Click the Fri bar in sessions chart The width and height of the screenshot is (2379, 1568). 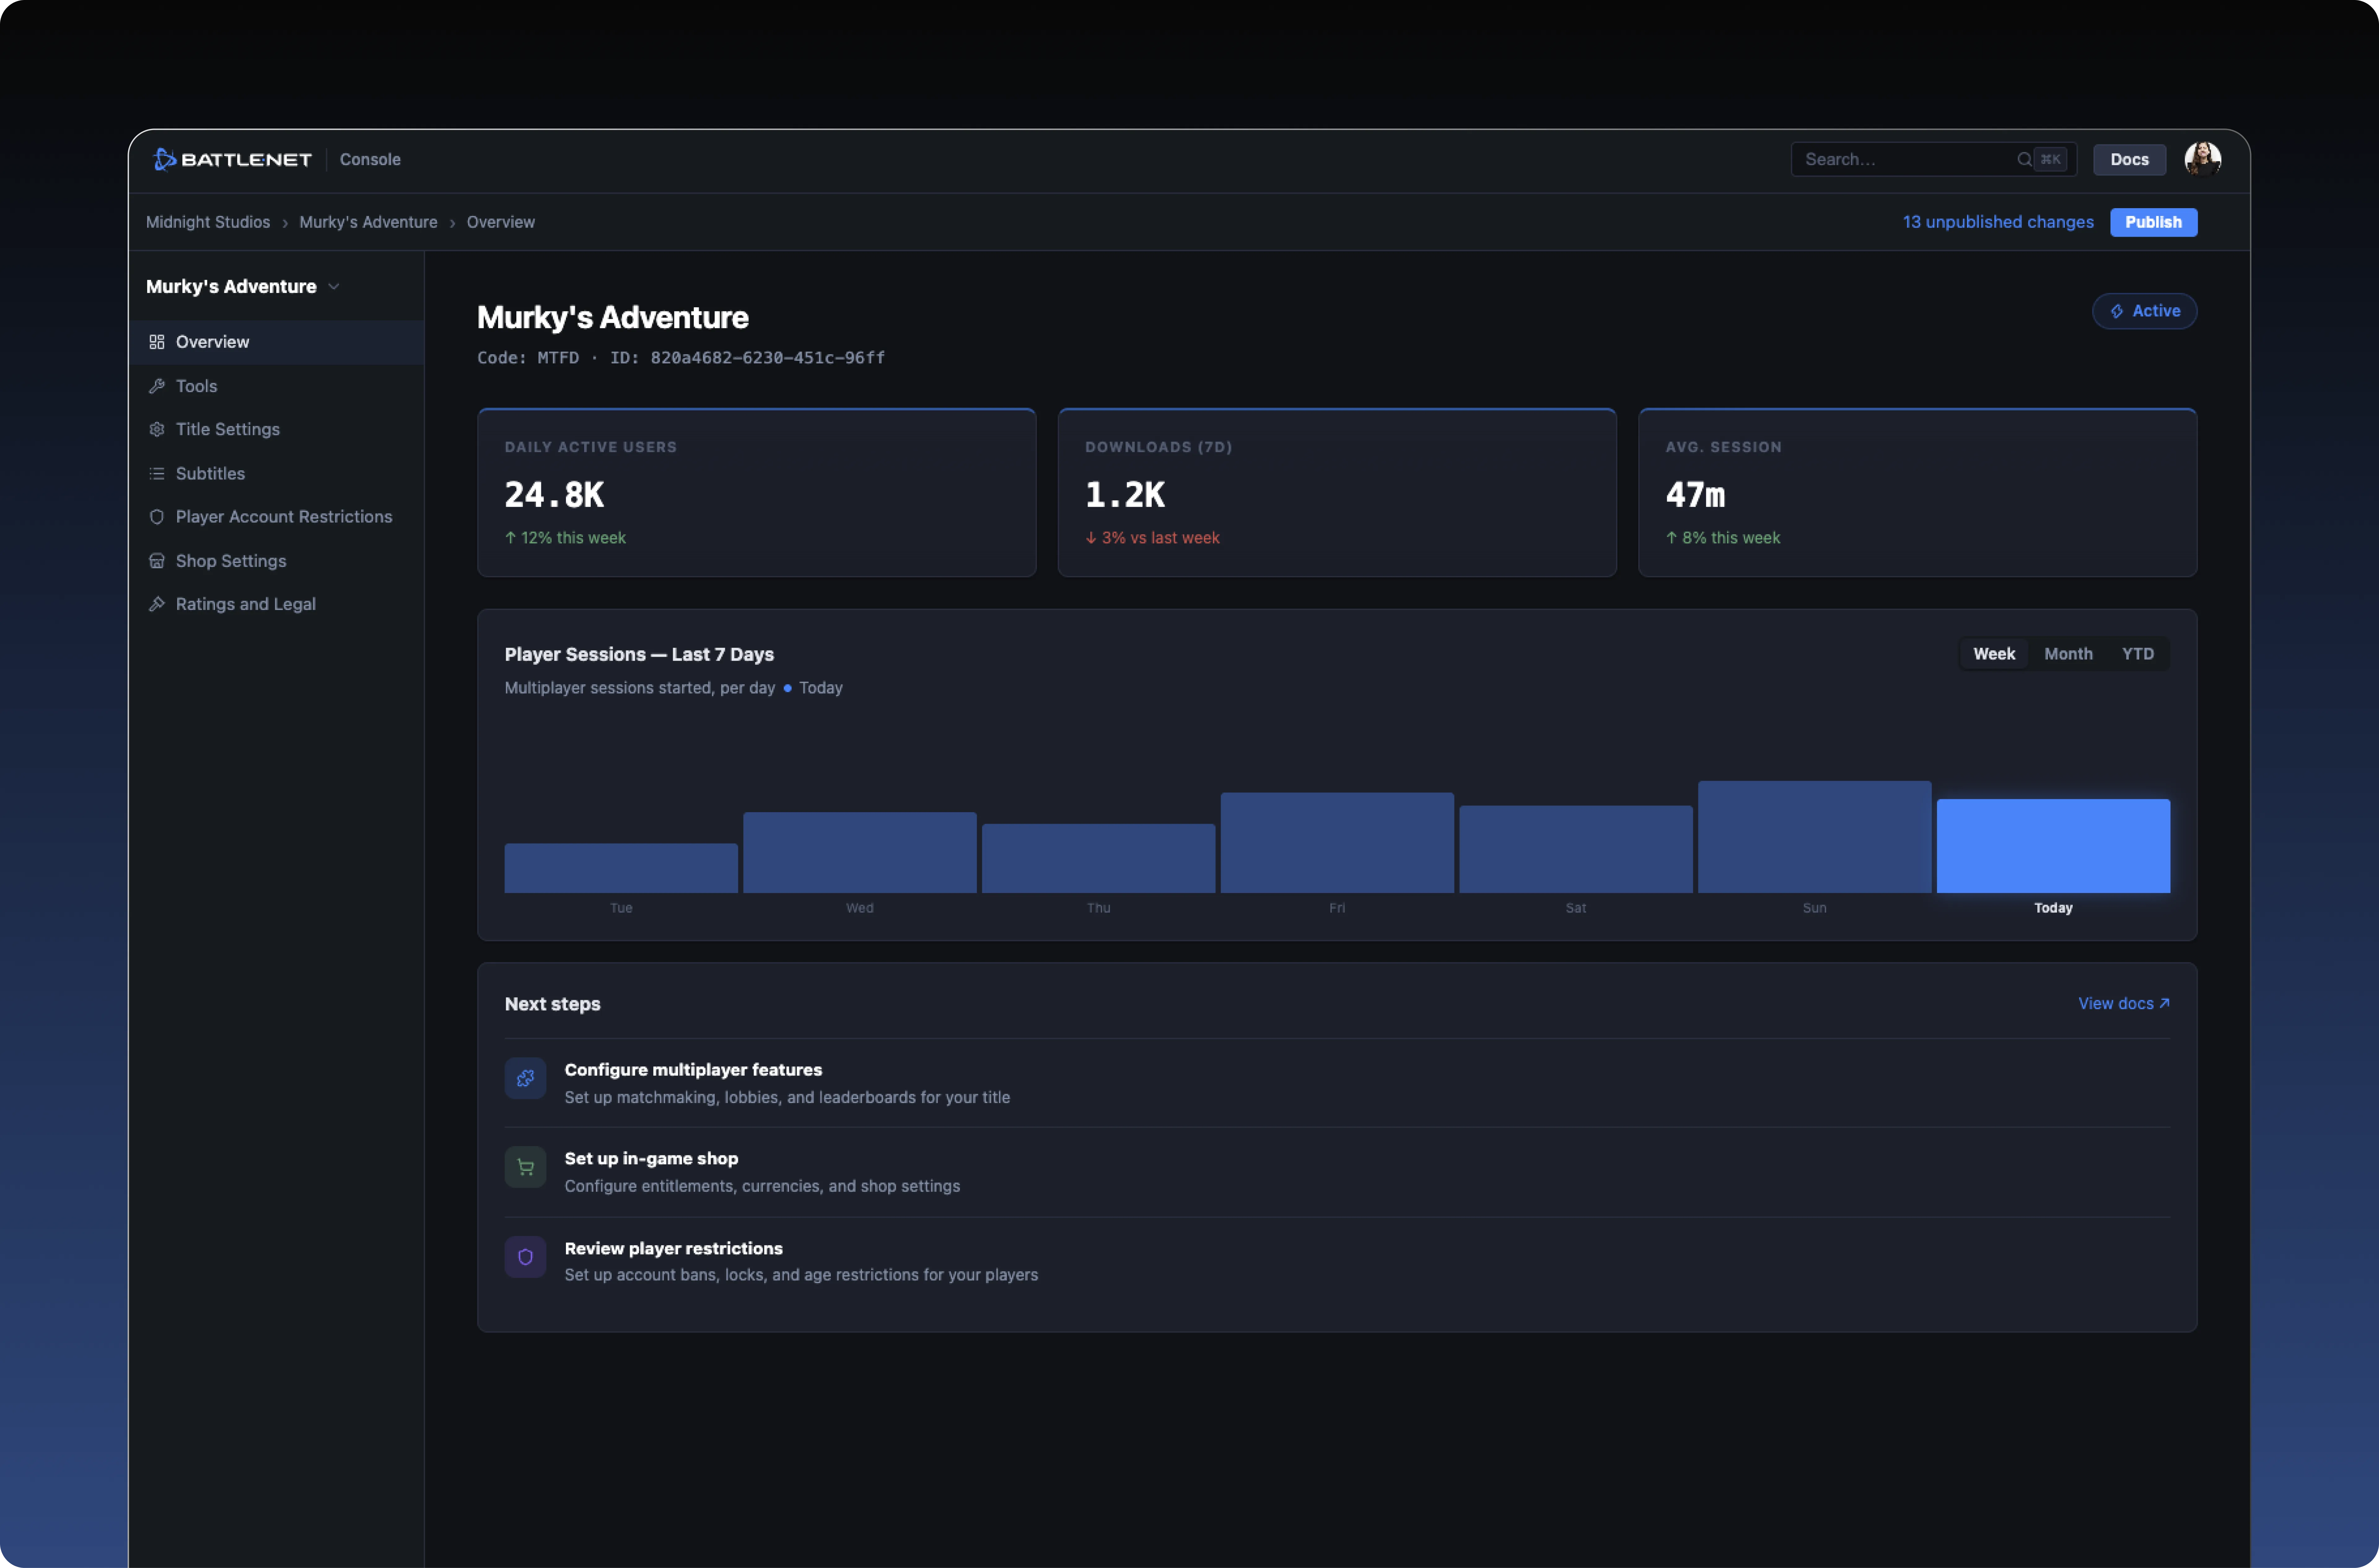point(1337,843)
